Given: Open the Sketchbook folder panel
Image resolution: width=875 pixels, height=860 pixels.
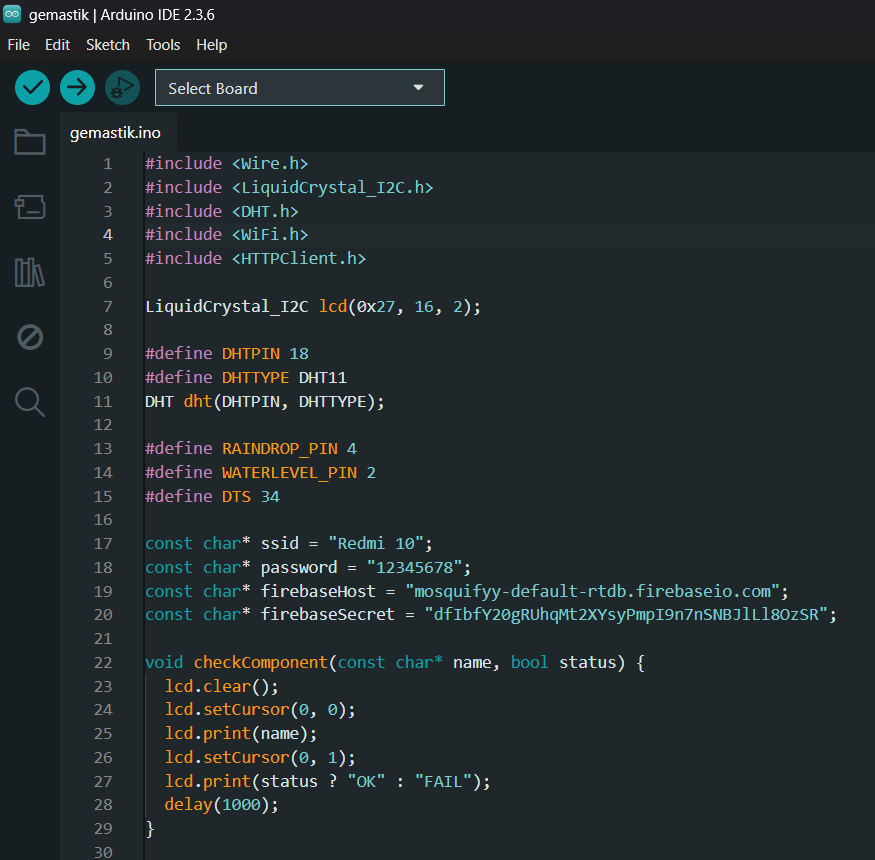Looking at the screenshot, I should pyautogui.click(x=30, y=142).
